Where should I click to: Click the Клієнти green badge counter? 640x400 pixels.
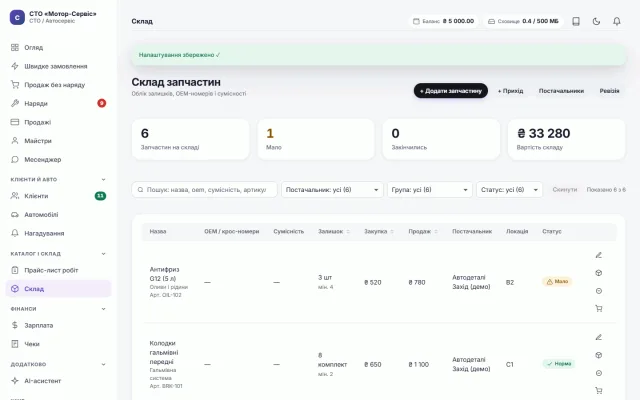click(100, 196)
